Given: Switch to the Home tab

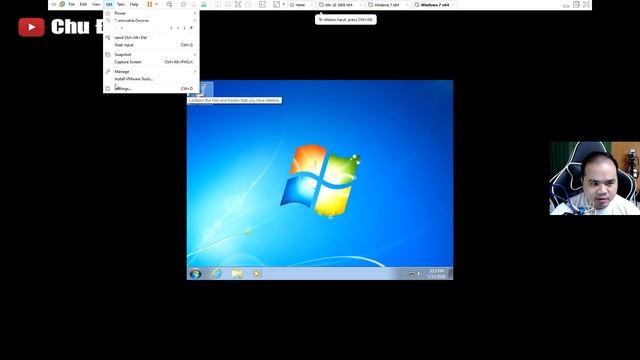Looking at the screenshot, I should pos(300,5).
